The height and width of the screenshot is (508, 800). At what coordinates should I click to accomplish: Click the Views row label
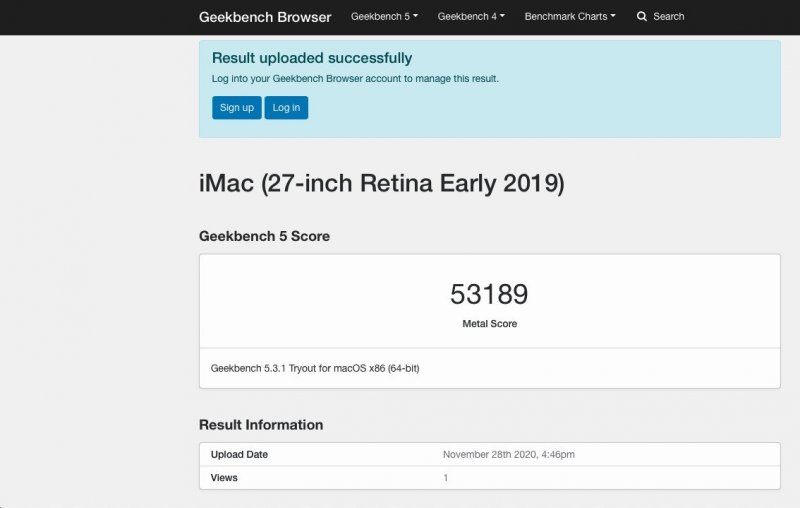[224, 478]
